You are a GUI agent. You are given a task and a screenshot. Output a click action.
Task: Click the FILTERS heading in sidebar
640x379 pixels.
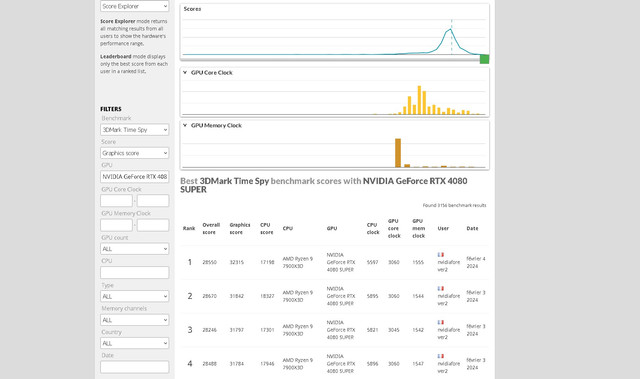pos(111,109)
